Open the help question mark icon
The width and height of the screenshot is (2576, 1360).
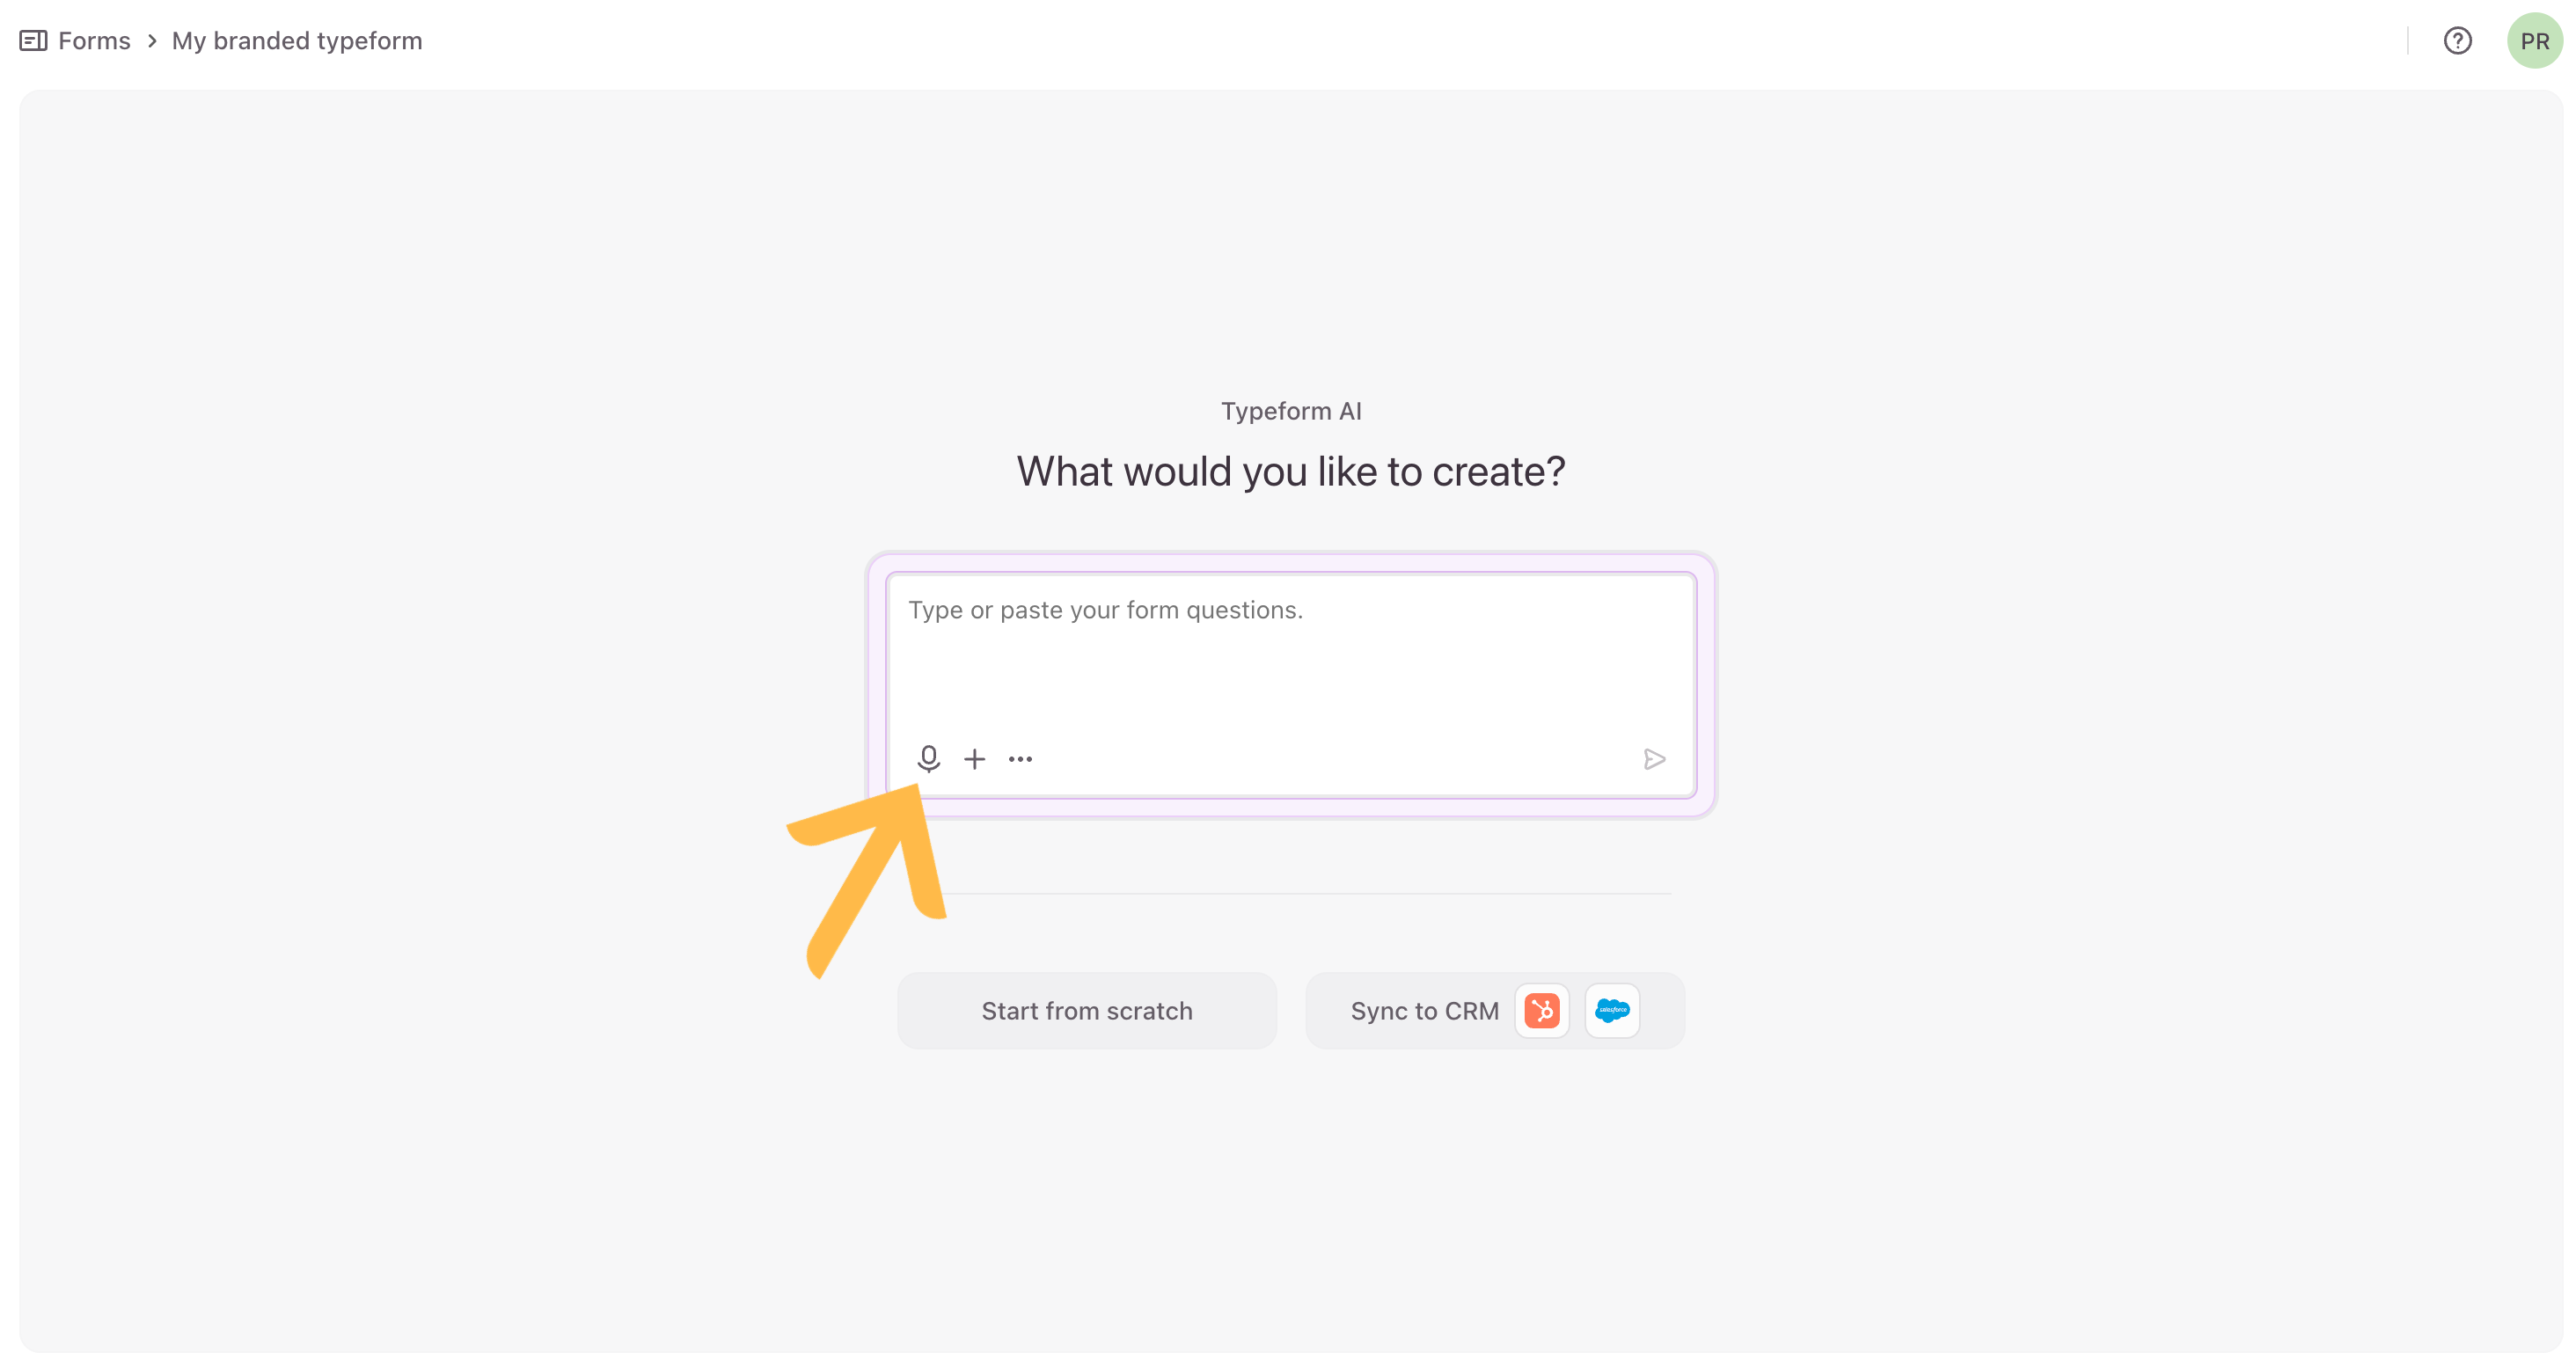pyautogui.click(x=2457, y=41)
